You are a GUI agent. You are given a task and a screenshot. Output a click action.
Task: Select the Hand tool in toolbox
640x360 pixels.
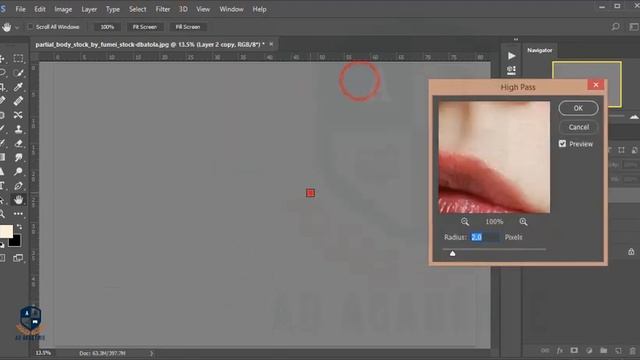(x=18, y=200)
